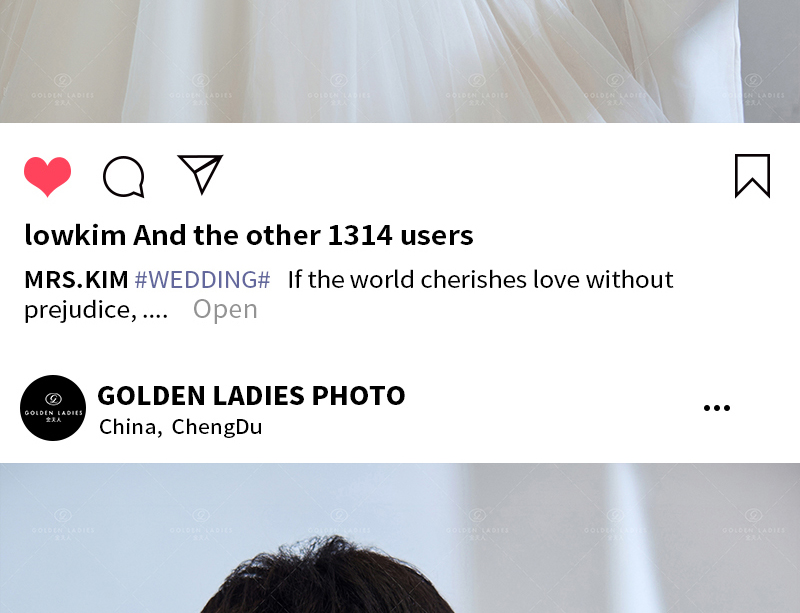Open the three-dot post options menu

717,407
